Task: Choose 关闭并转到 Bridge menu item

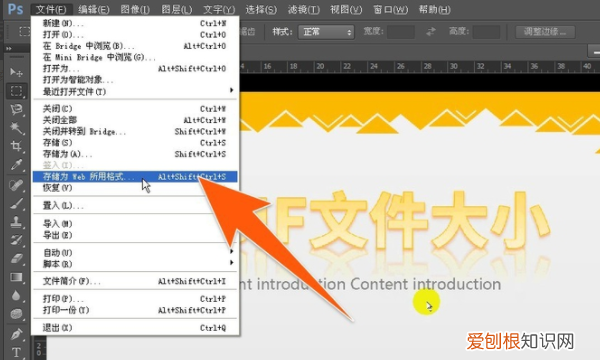Action: 135,132
